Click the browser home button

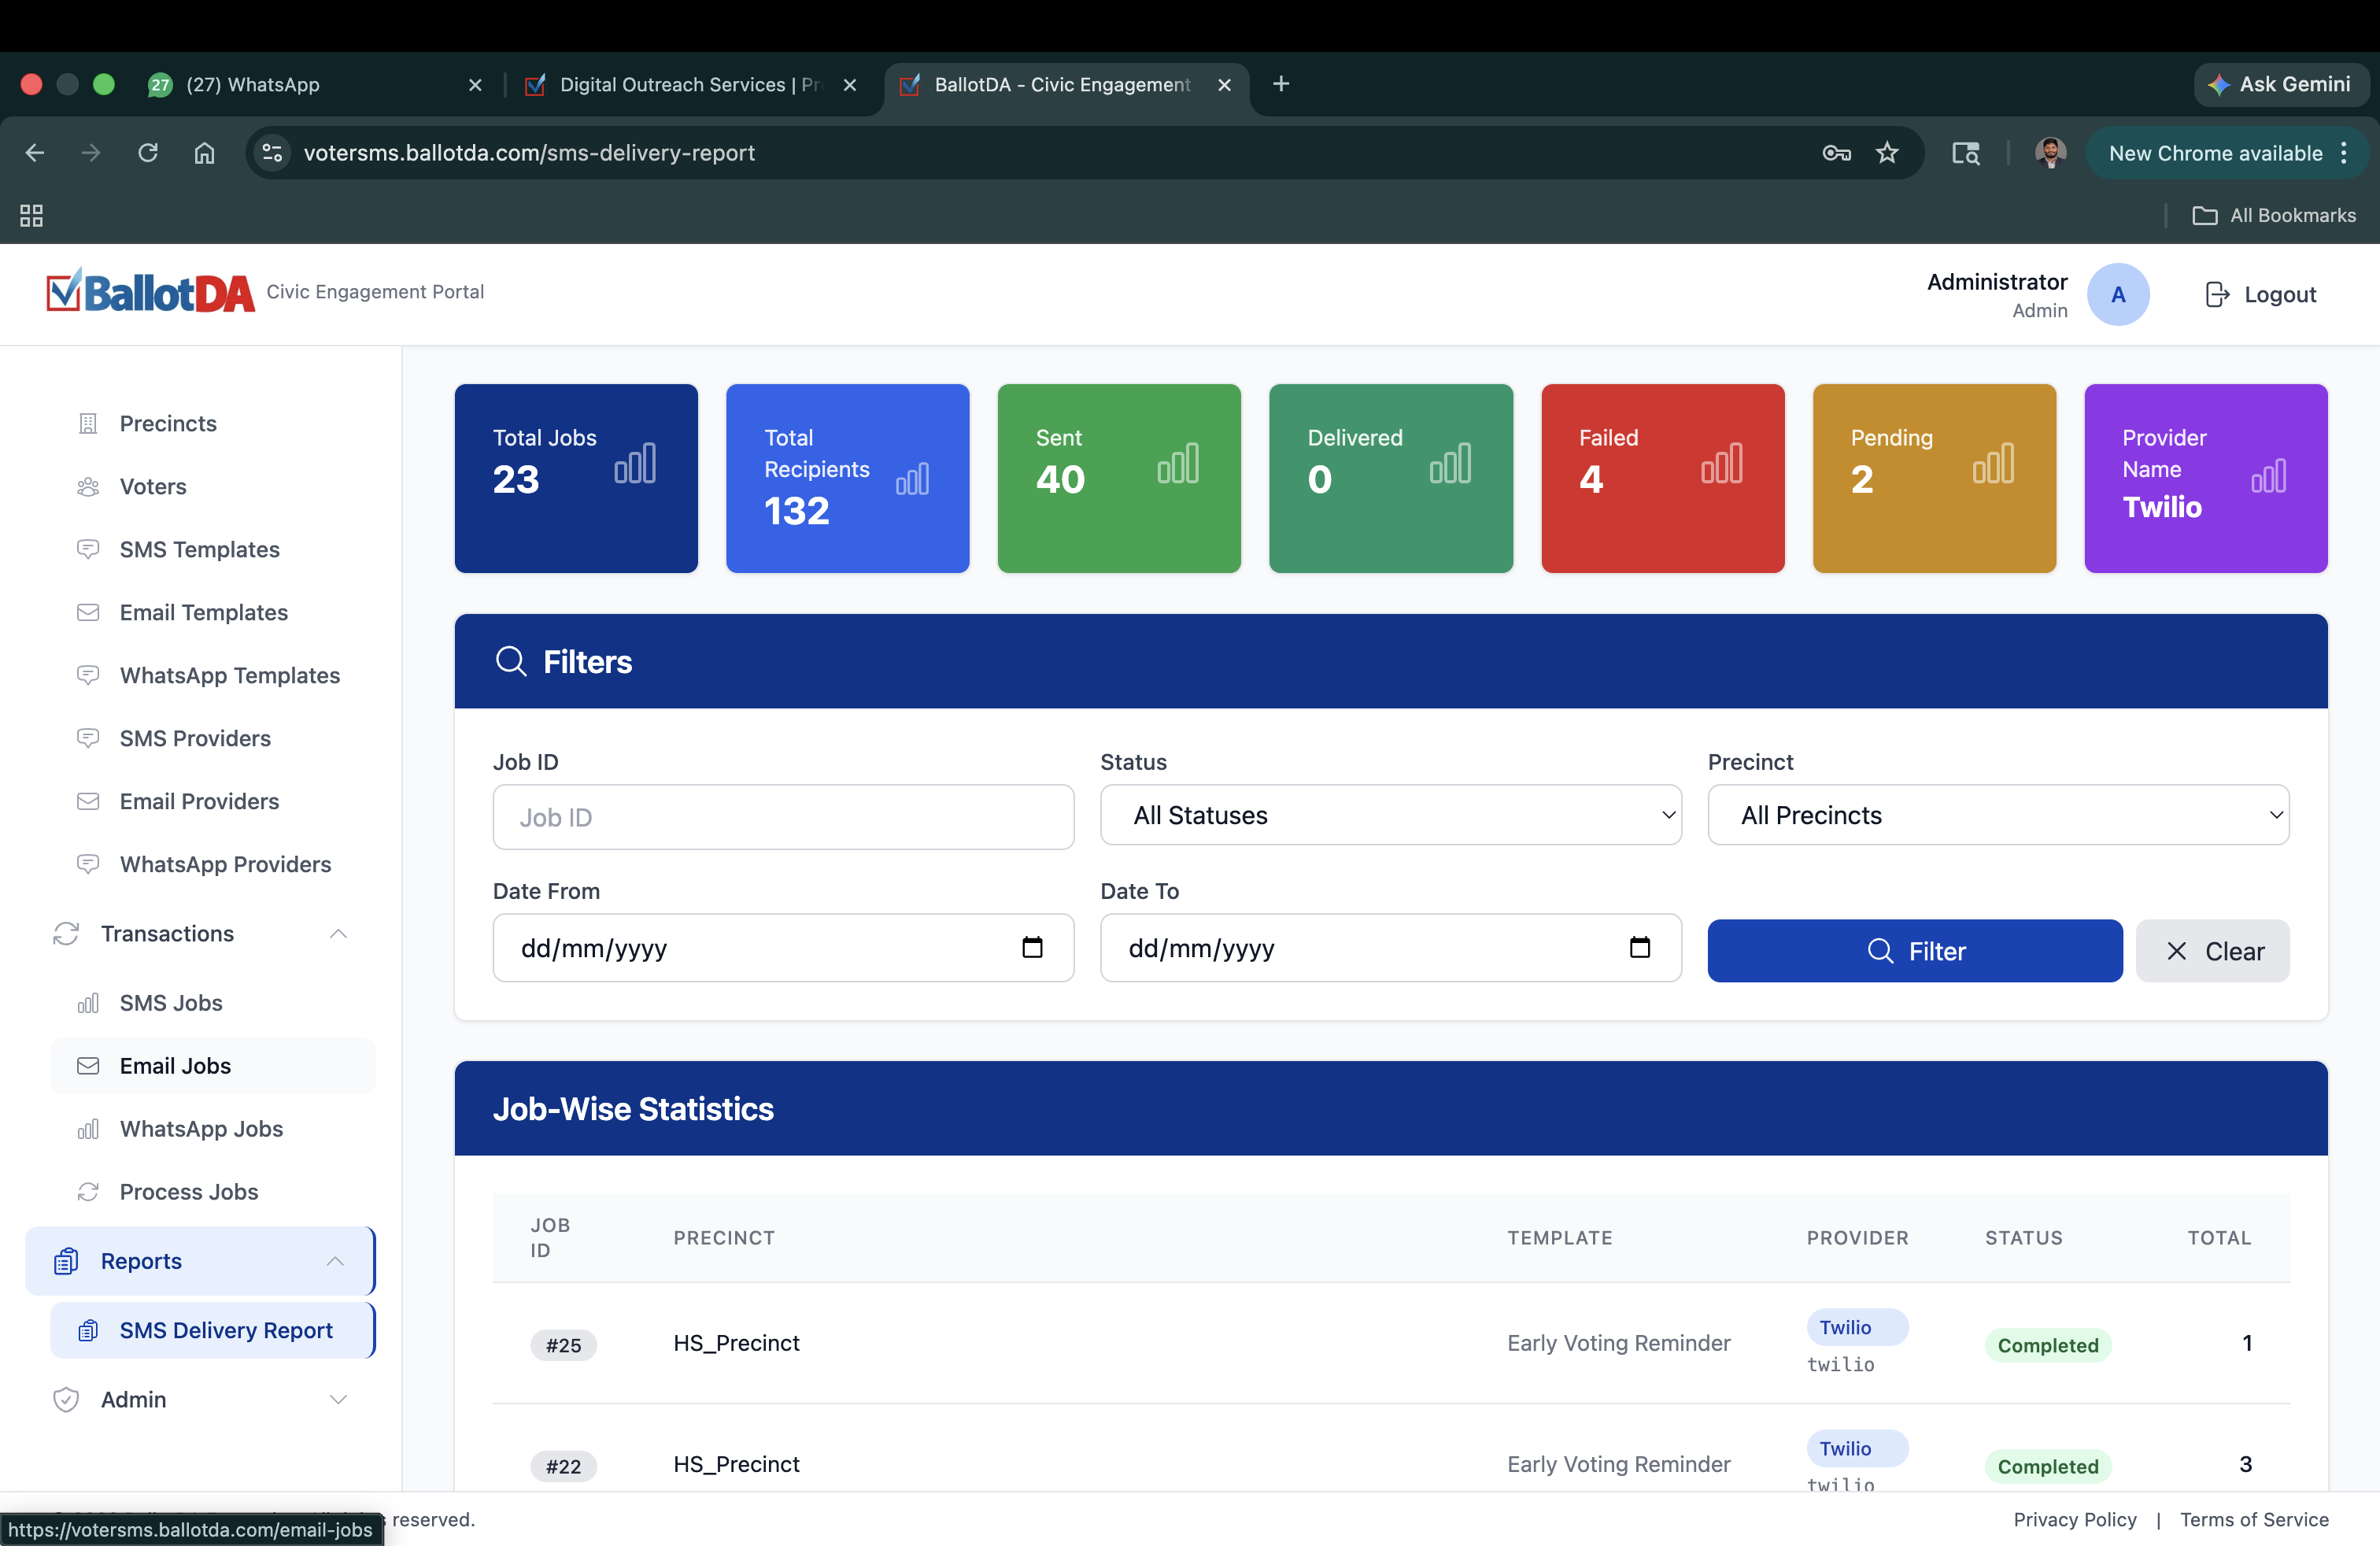tap(204, 152)
